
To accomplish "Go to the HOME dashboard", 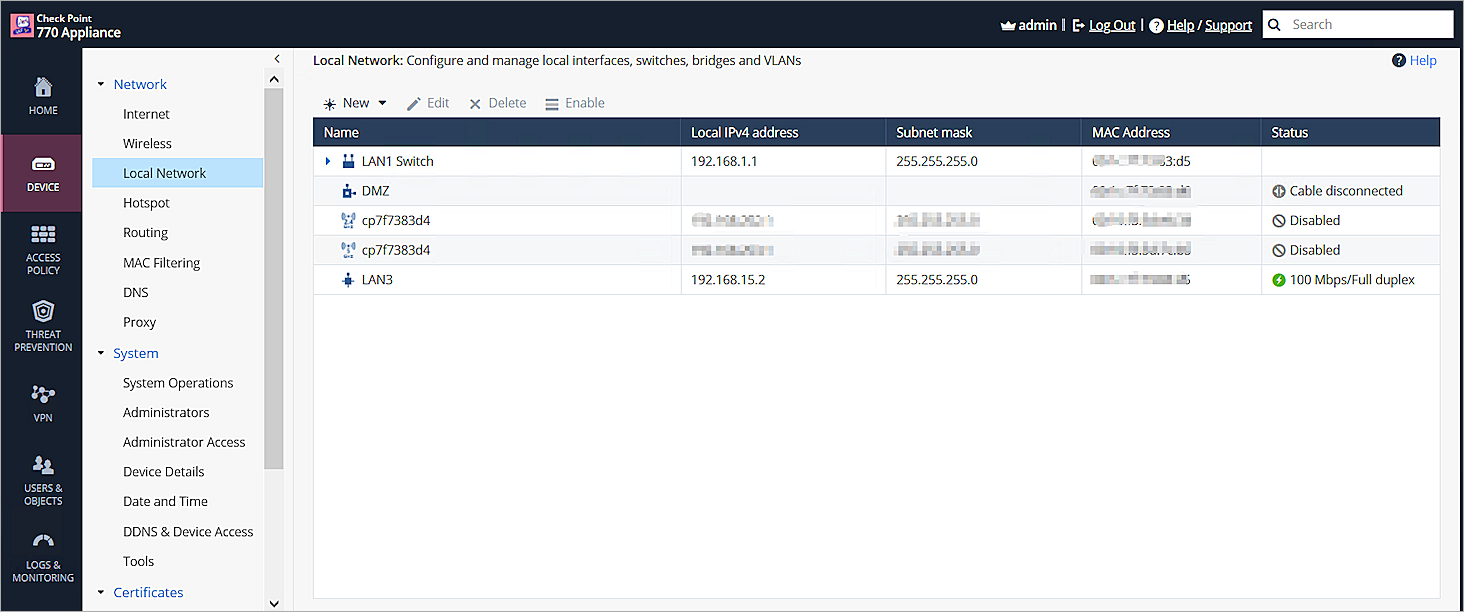I will coord(42,95).
